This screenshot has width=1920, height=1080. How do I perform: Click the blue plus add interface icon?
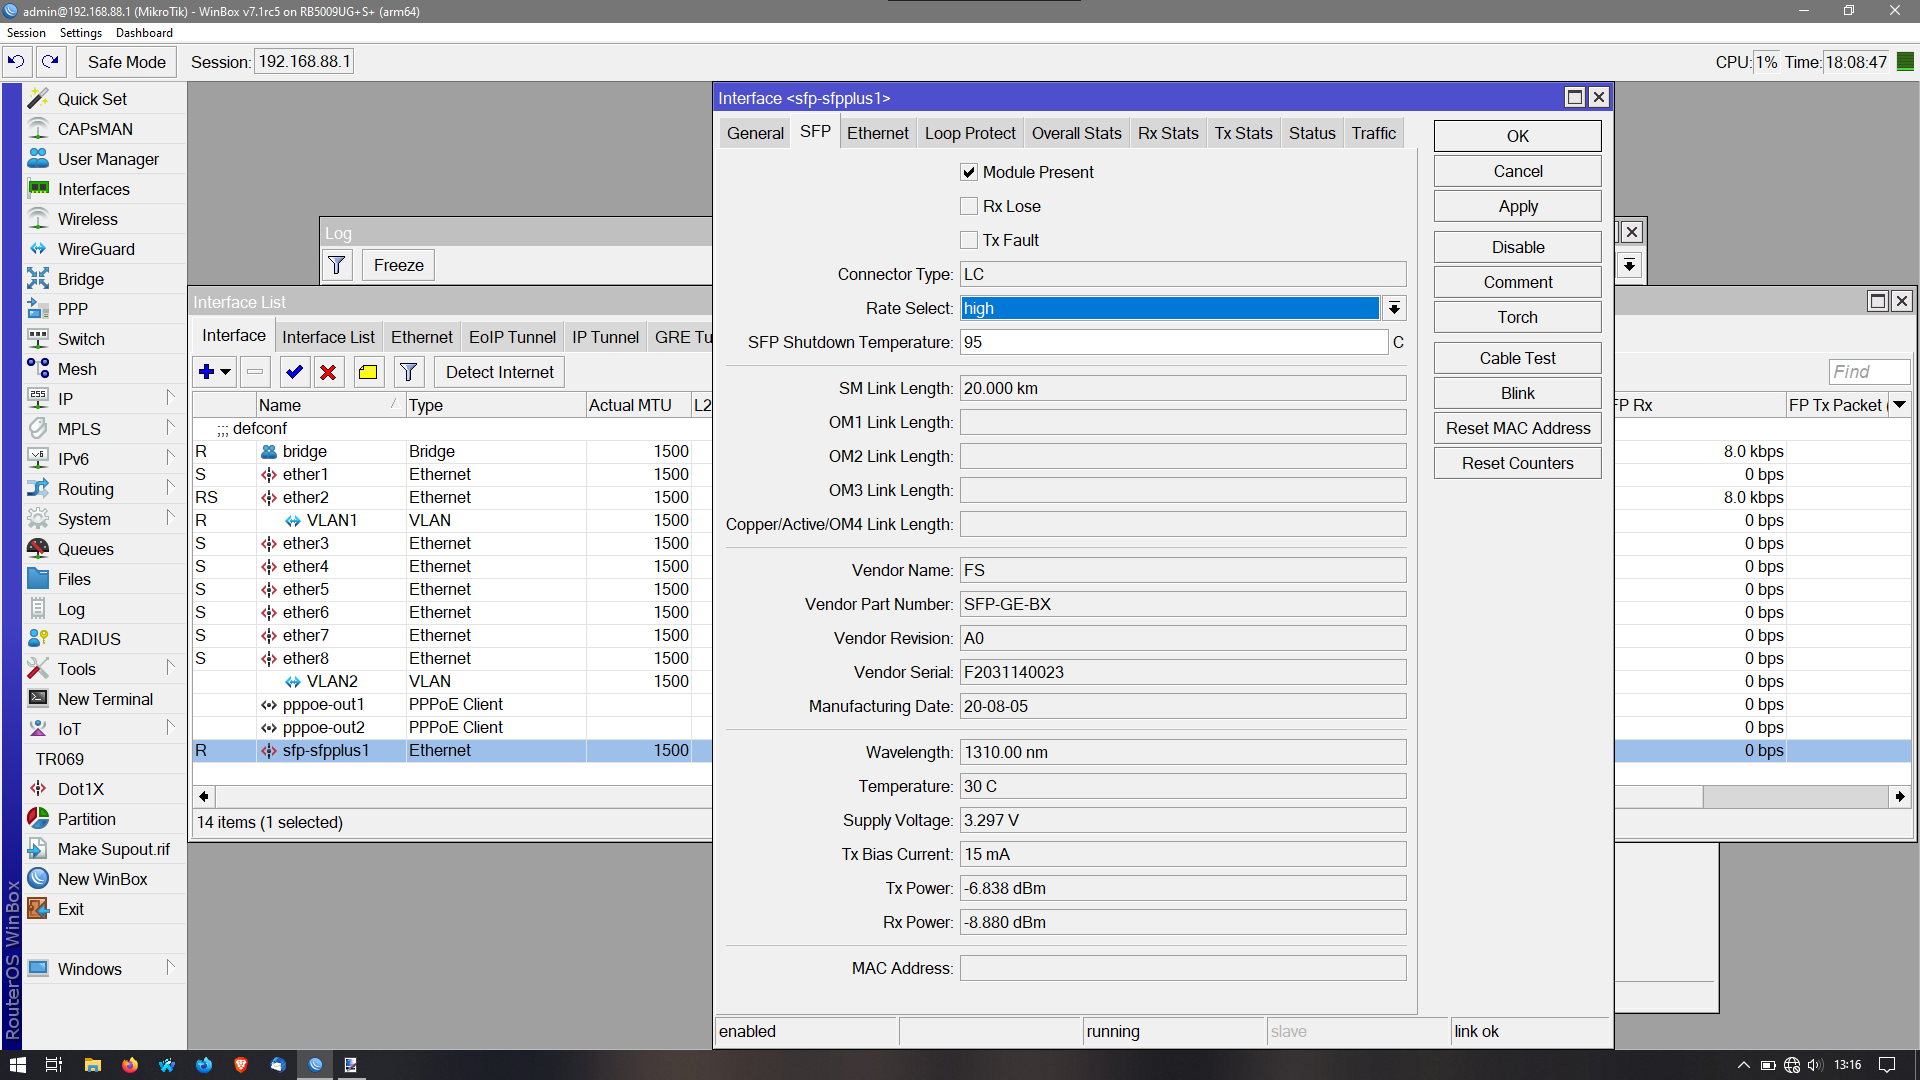tap(207, 372)
